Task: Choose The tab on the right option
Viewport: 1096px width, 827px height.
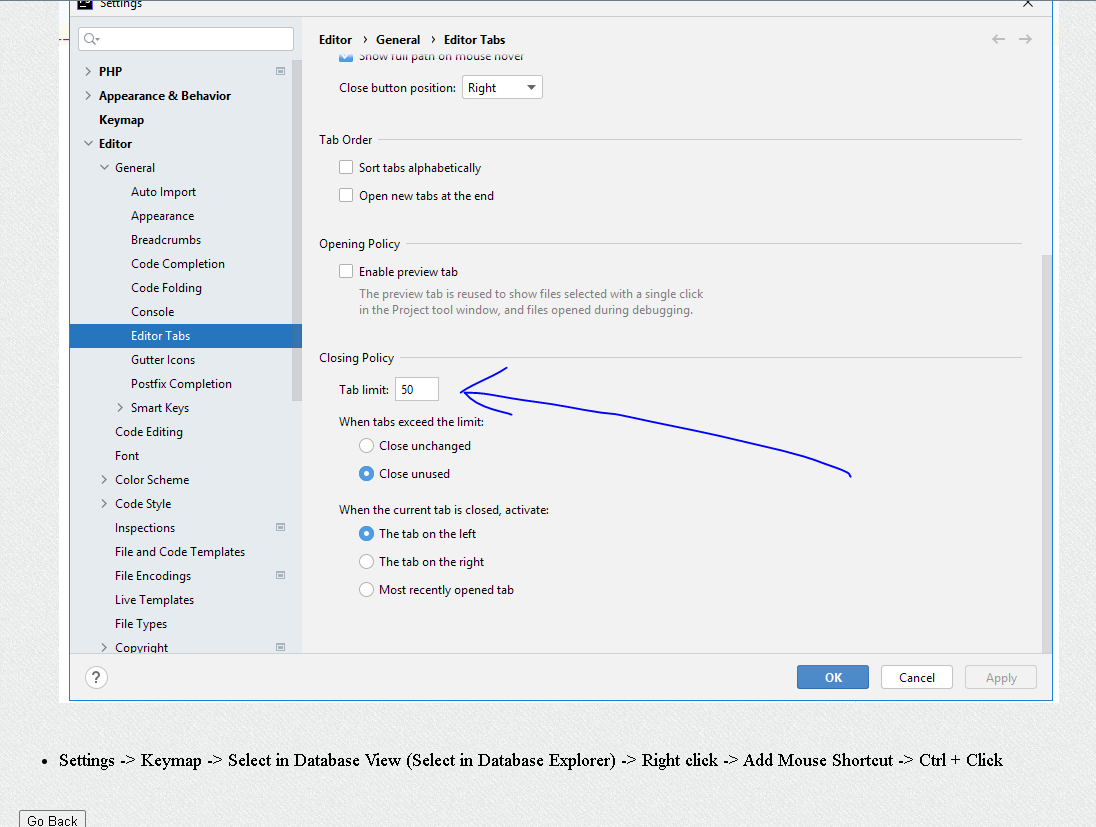Action: pos(366,561)
